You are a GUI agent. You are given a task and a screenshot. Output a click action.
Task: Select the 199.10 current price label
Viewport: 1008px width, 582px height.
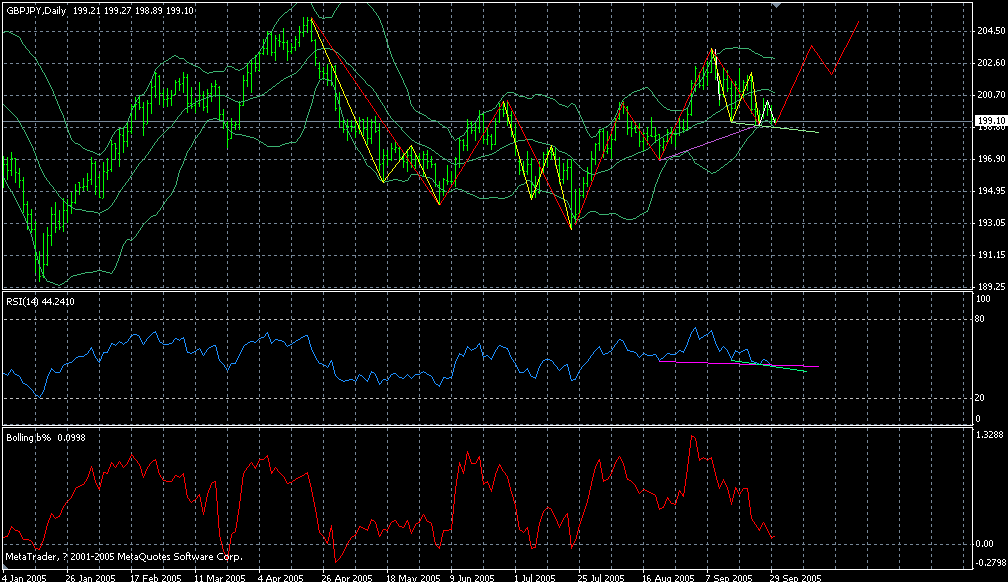(x=991, y=121)
